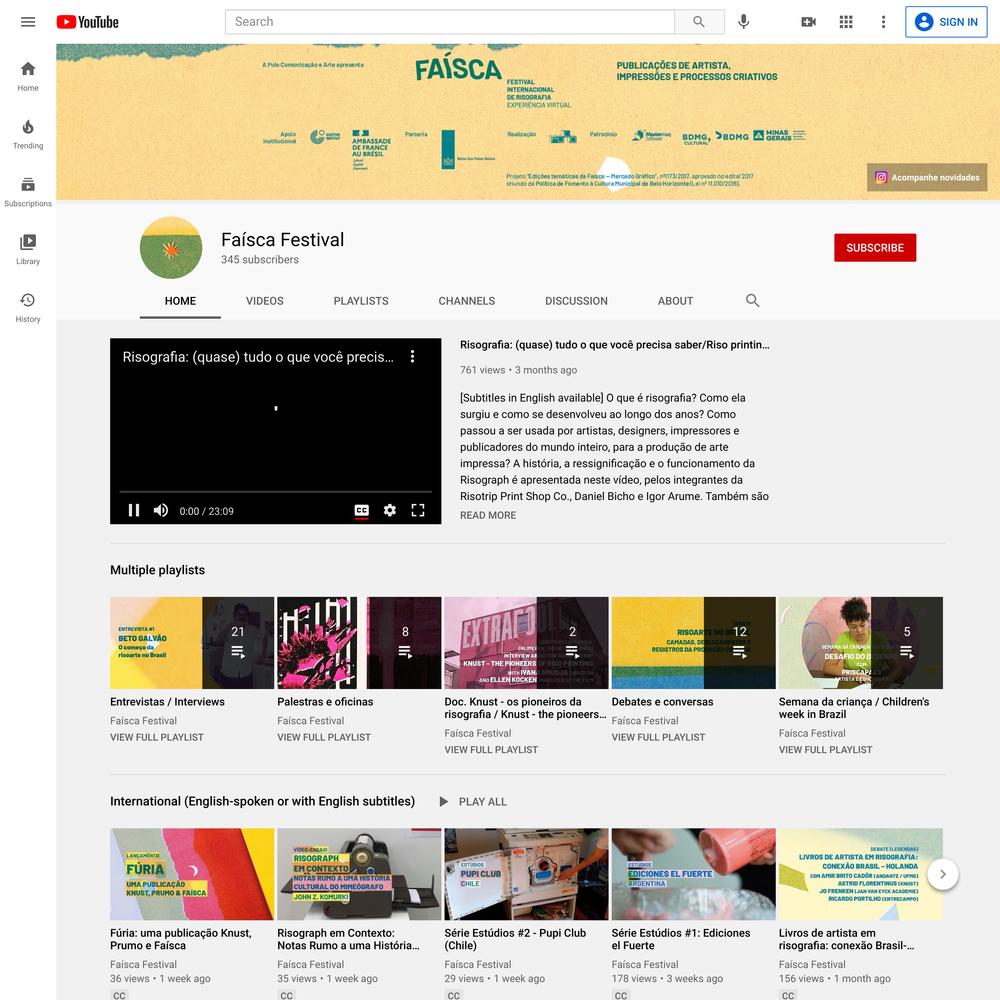This screenshot has width=1000, height=1000.
Task: Open the featured video's three-dot menu
Action: point(413,357)
